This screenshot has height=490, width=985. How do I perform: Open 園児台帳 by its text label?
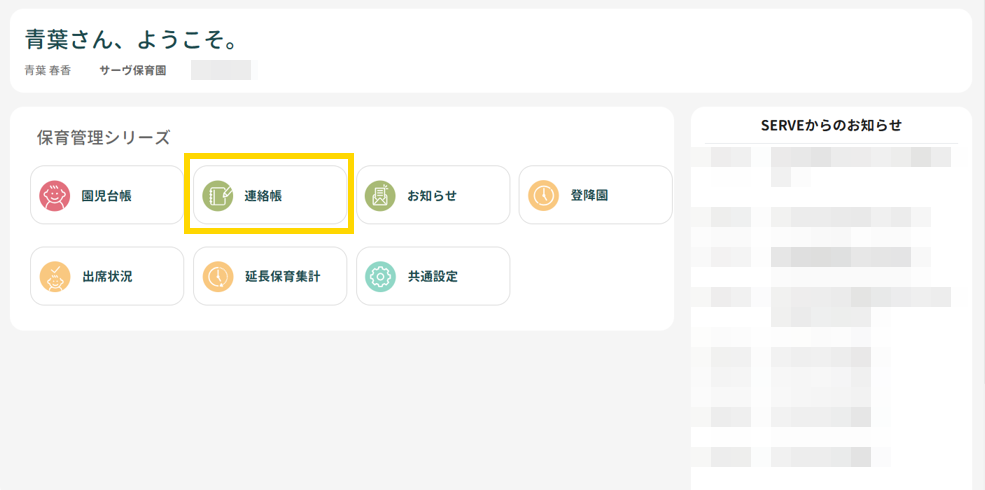coord(106,196)
